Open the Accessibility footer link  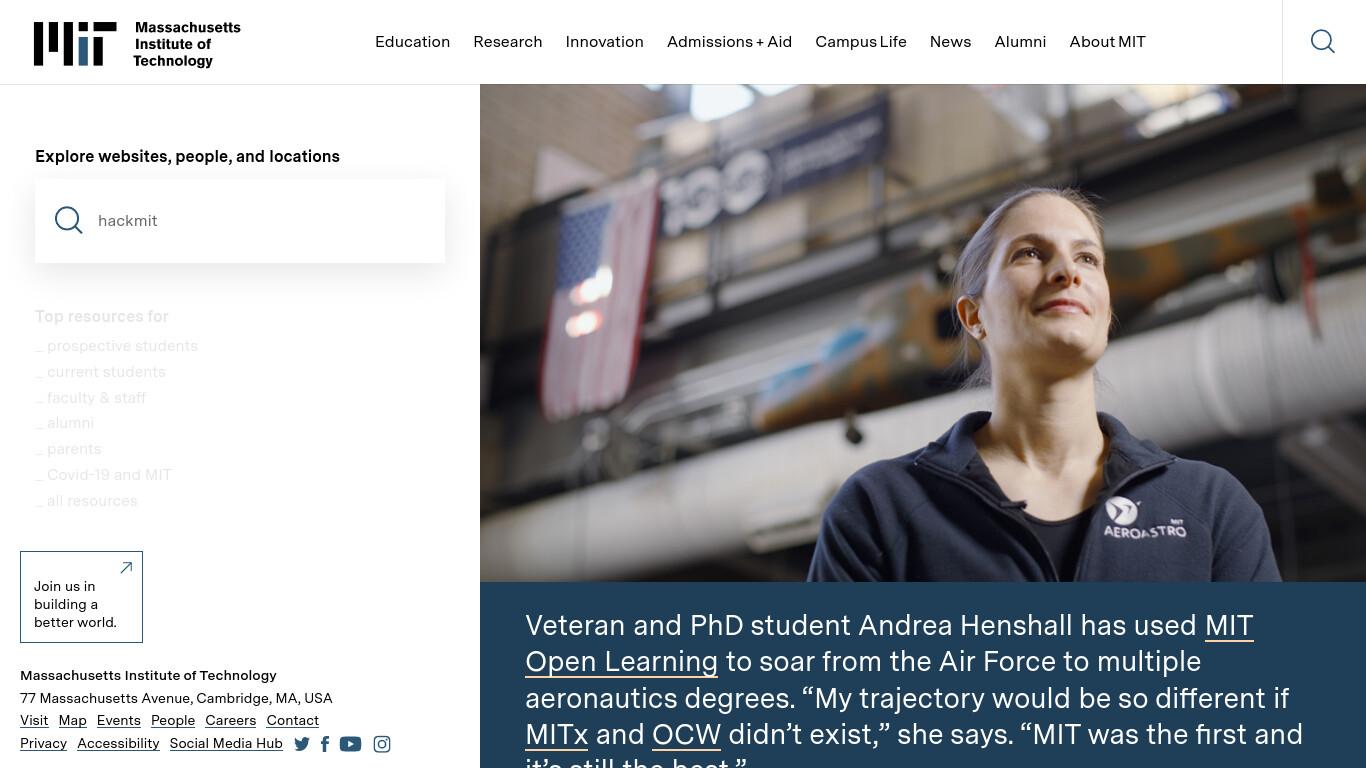tap(118, 743)
